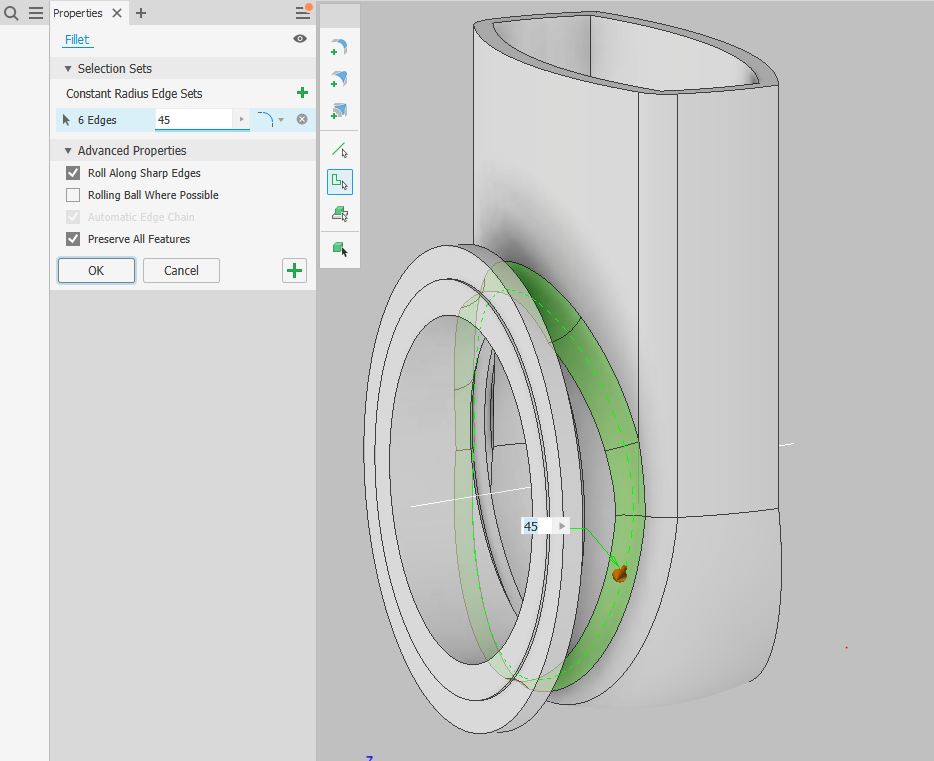Select the solid body selection icon
Image resolution: width=934 pixels, height=761 pixels.
pos(339,249)
